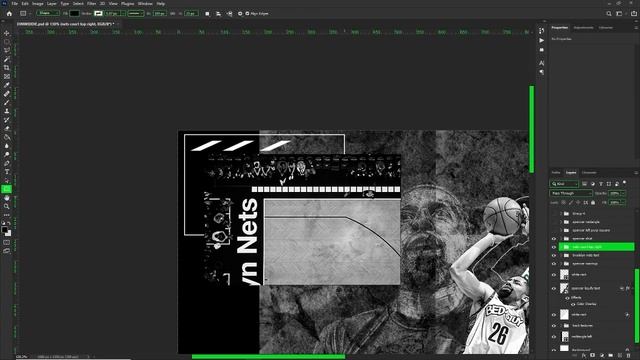Select the Crop tool

click(7, 67)
